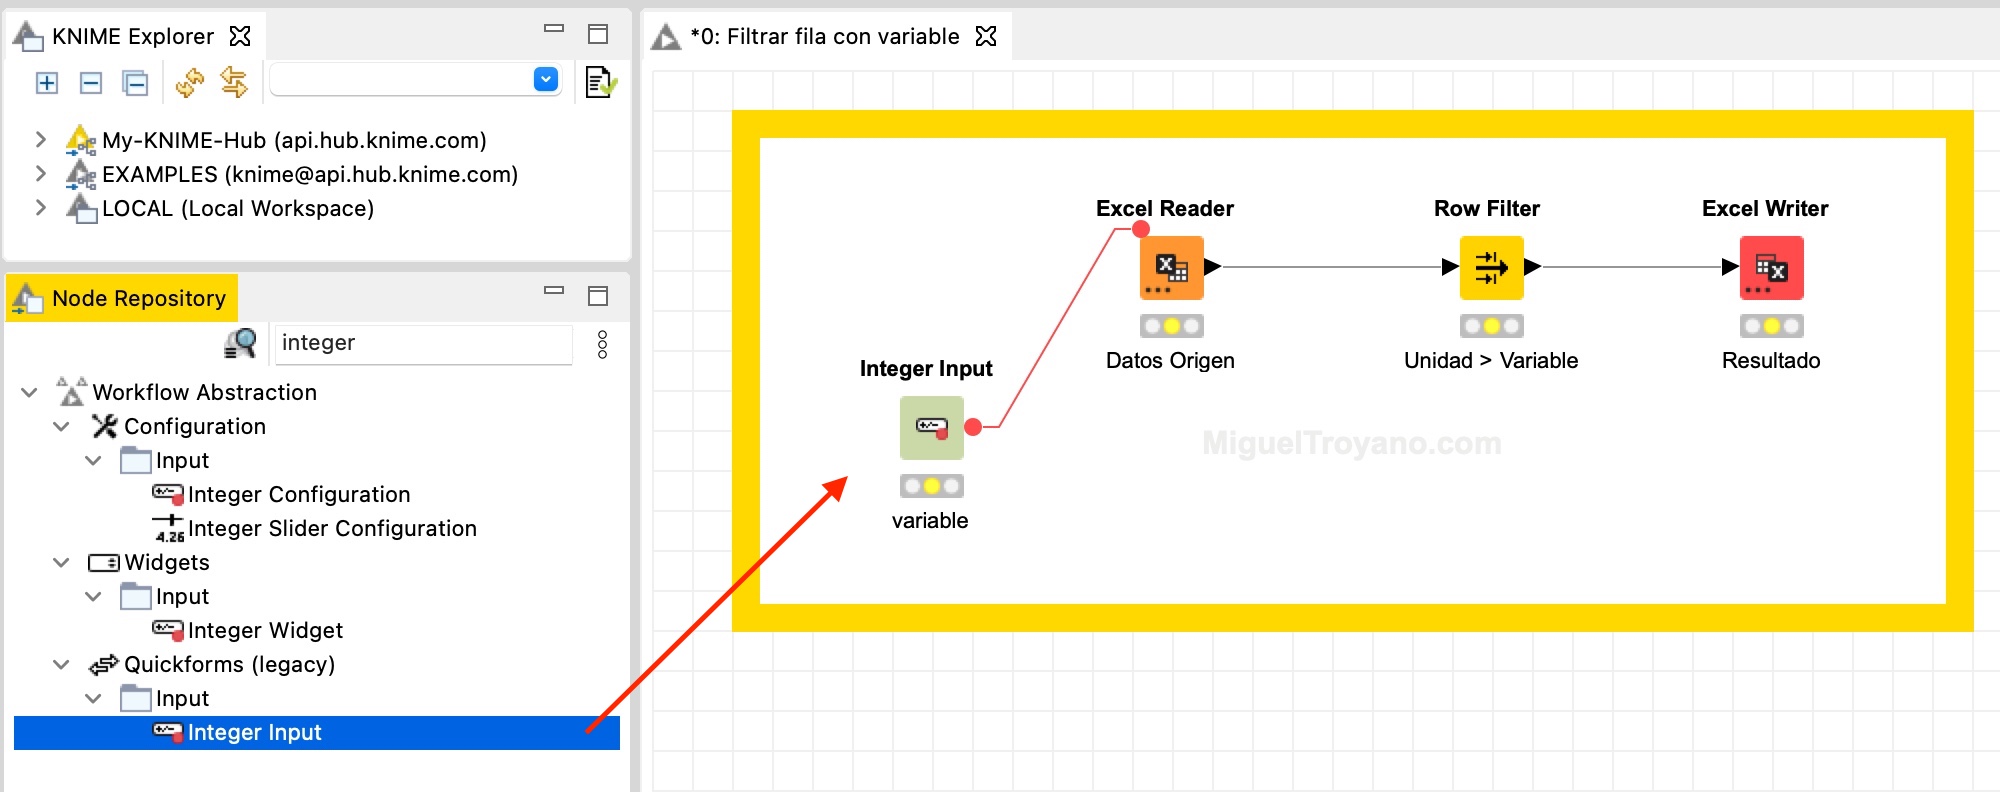Select EXAMPLES (knime@api.hub.knime.com) entry
The height and width of the screenshot is (792, 2000).
[x=310, y=174]
